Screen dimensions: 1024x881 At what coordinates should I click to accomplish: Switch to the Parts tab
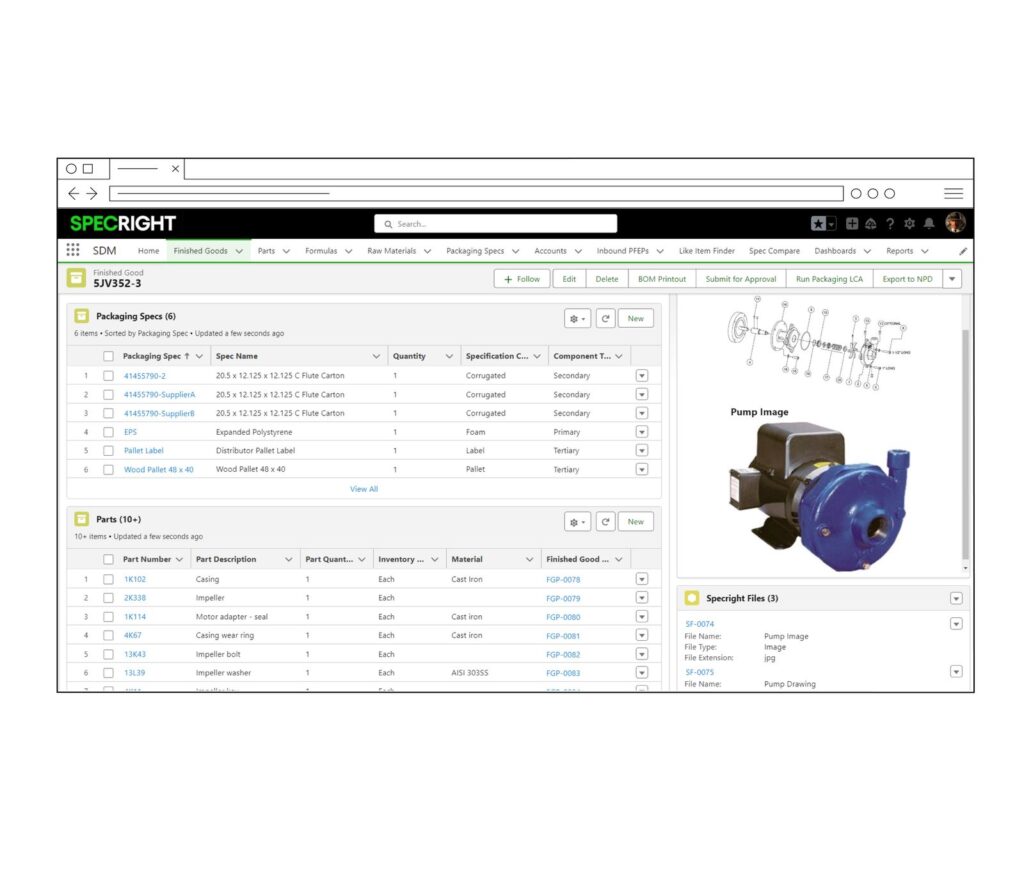tap(266, 251)
